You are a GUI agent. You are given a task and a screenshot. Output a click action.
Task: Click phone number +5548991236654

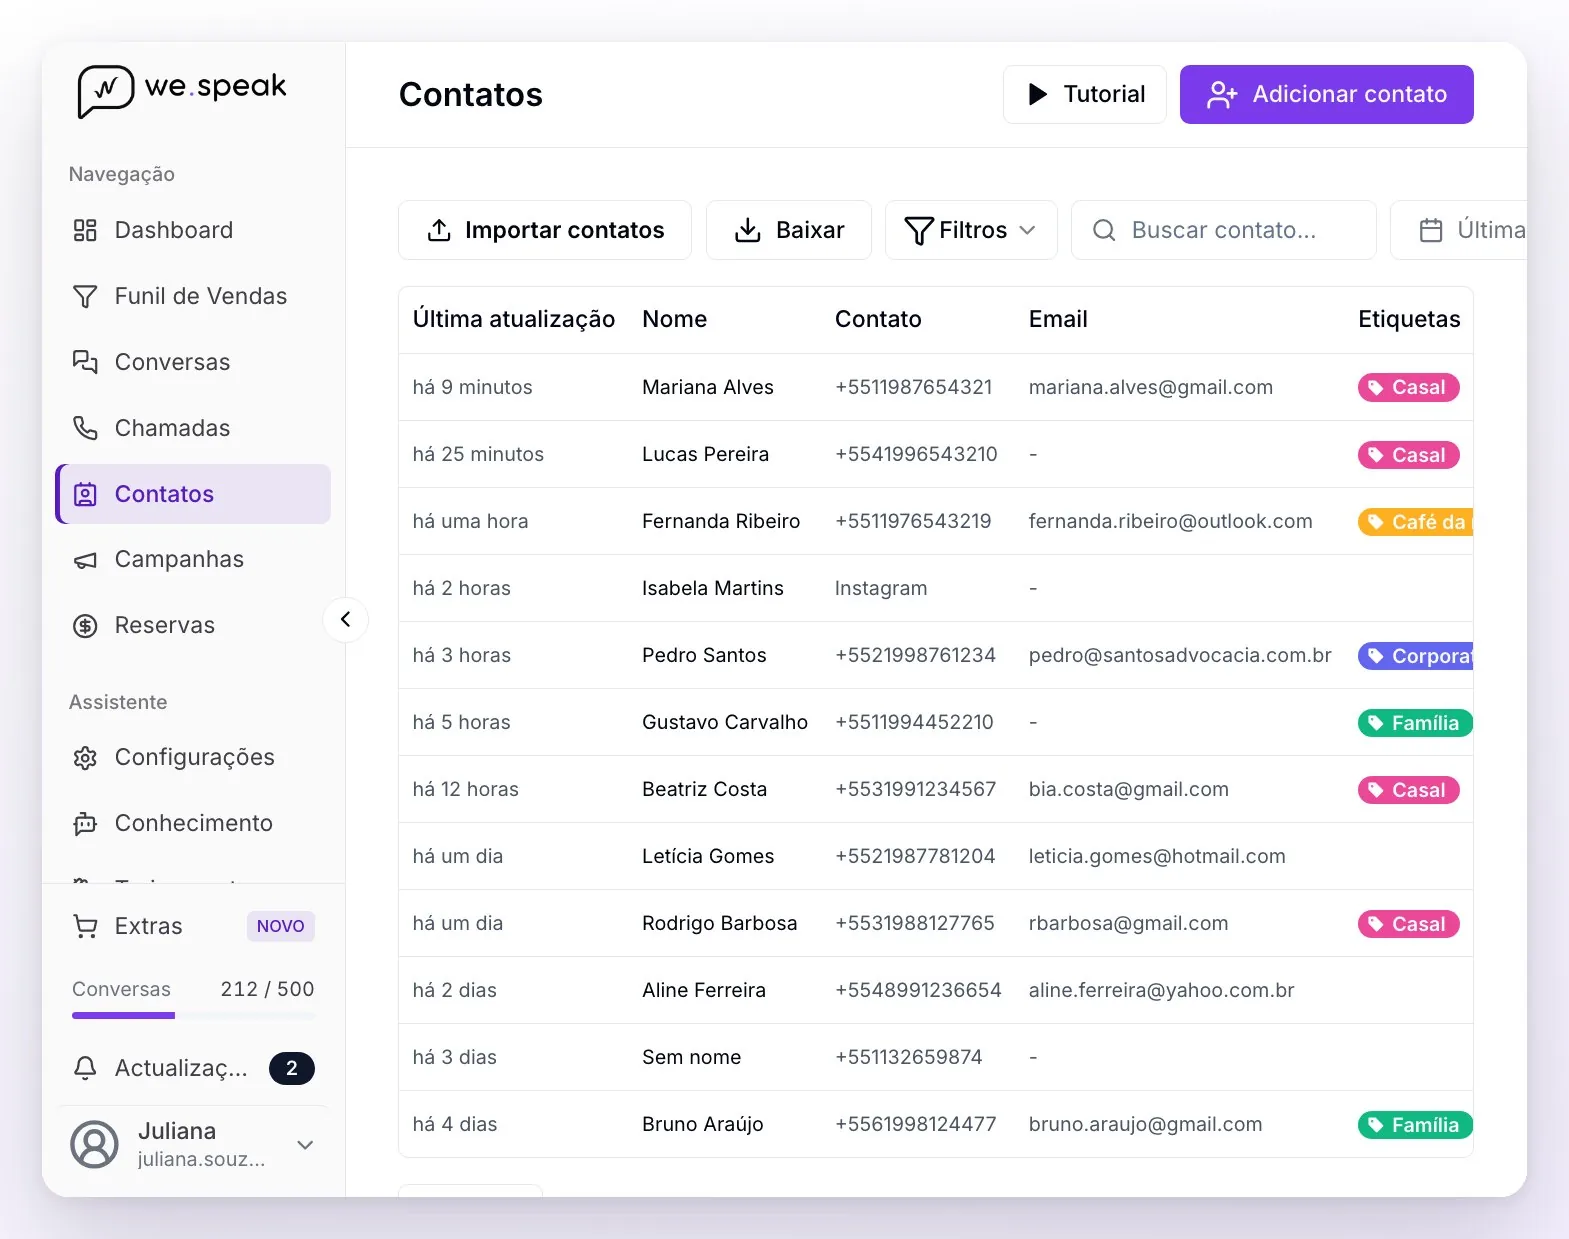coord(918,990)
